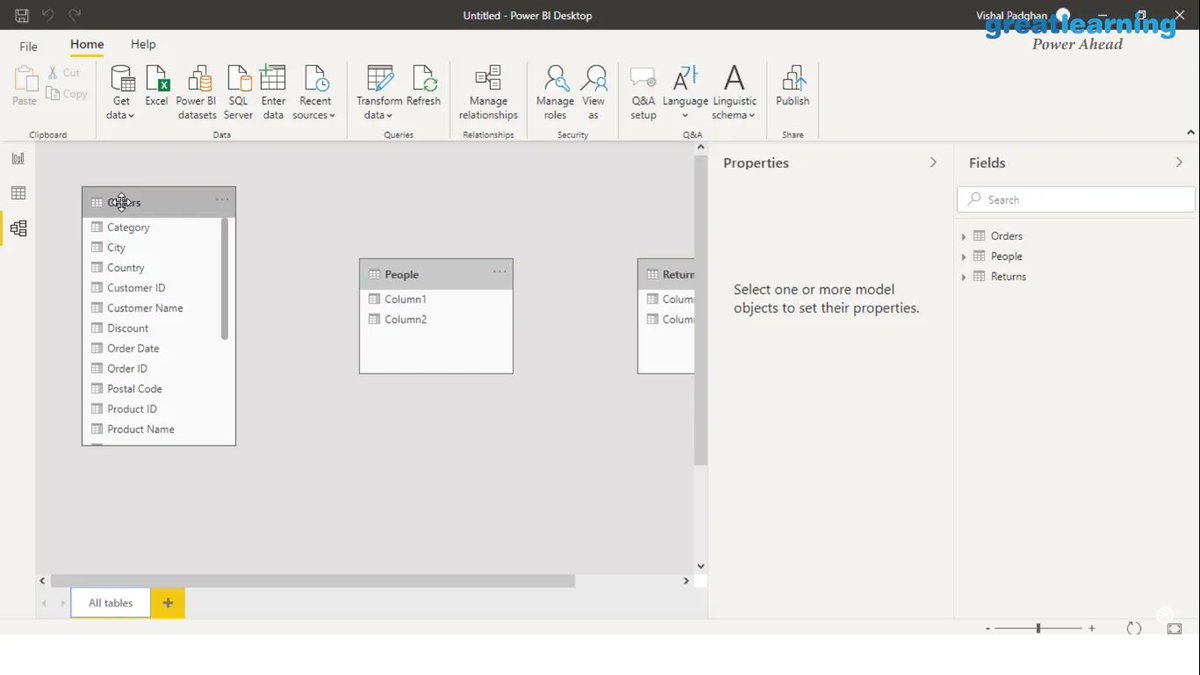Select the All tables layout tab

111,603
